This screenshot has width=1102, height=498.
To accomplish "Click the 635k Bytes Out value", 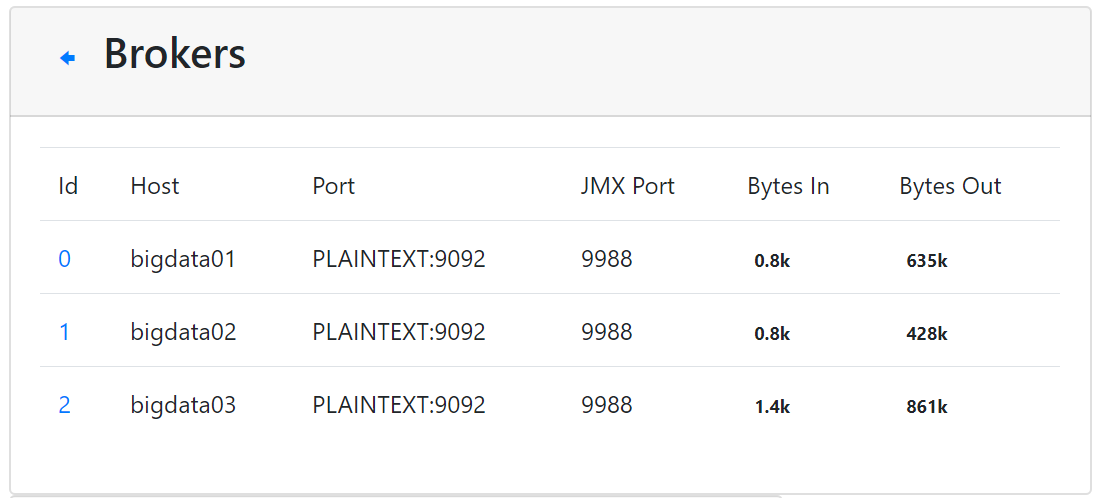I will pyautogui.click(x=927, y=261).
